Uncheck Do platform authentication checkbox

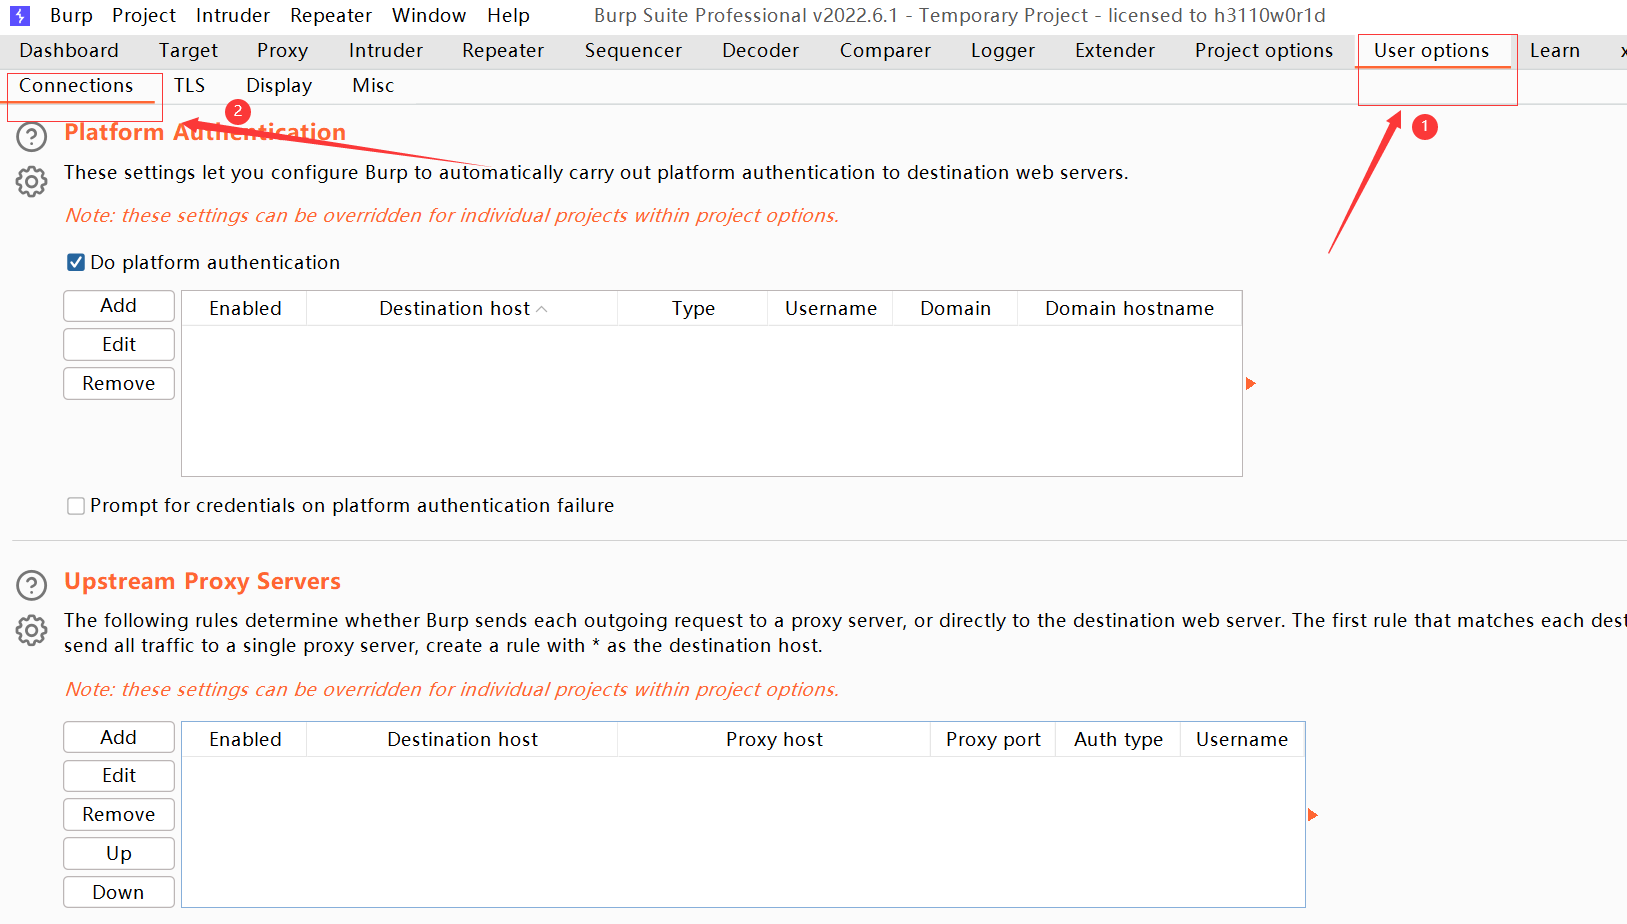(76, 263)
